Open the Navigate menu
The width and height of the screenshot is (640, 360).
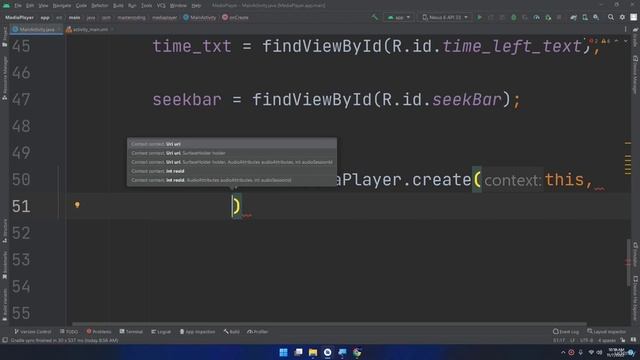[x=62, y=6]
